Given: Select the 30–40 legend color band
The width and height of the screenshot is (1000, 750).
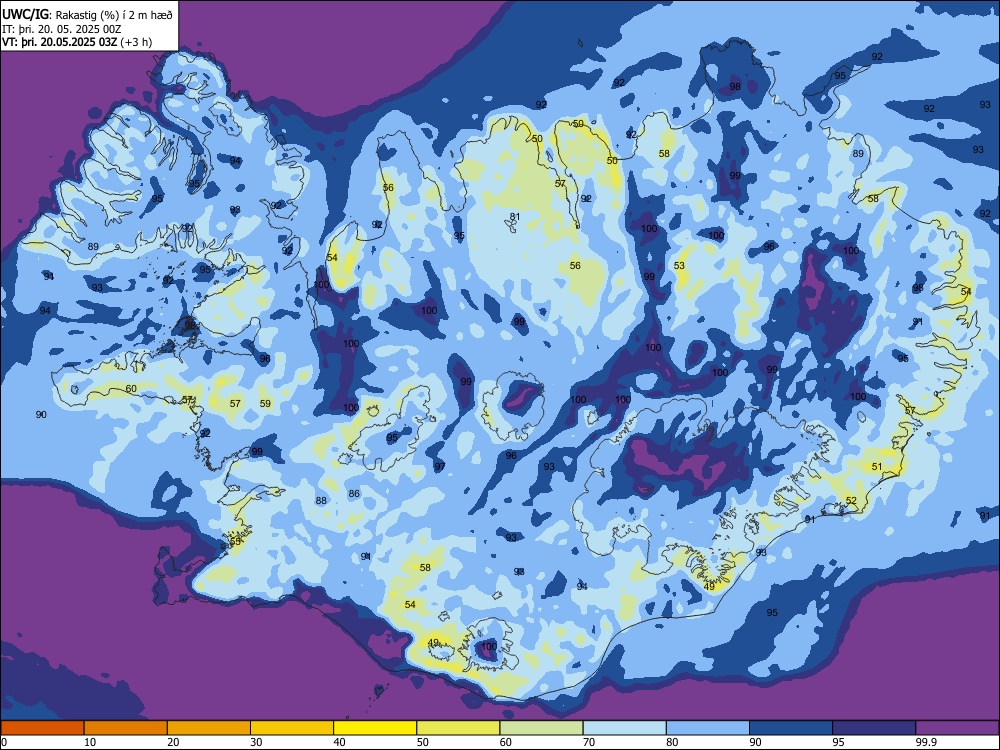Looking at the screenshot, I should tap(292, 728).
